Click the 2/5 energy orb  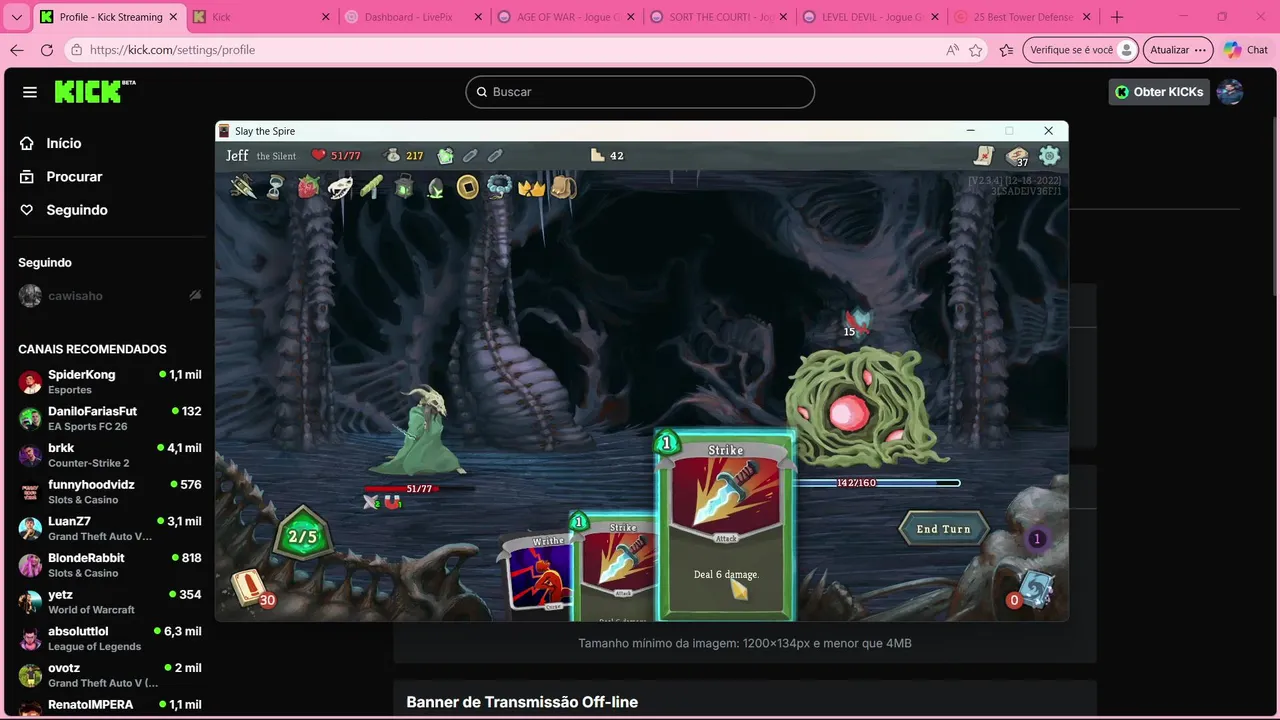pyautogui.click(x=302, y=536)
